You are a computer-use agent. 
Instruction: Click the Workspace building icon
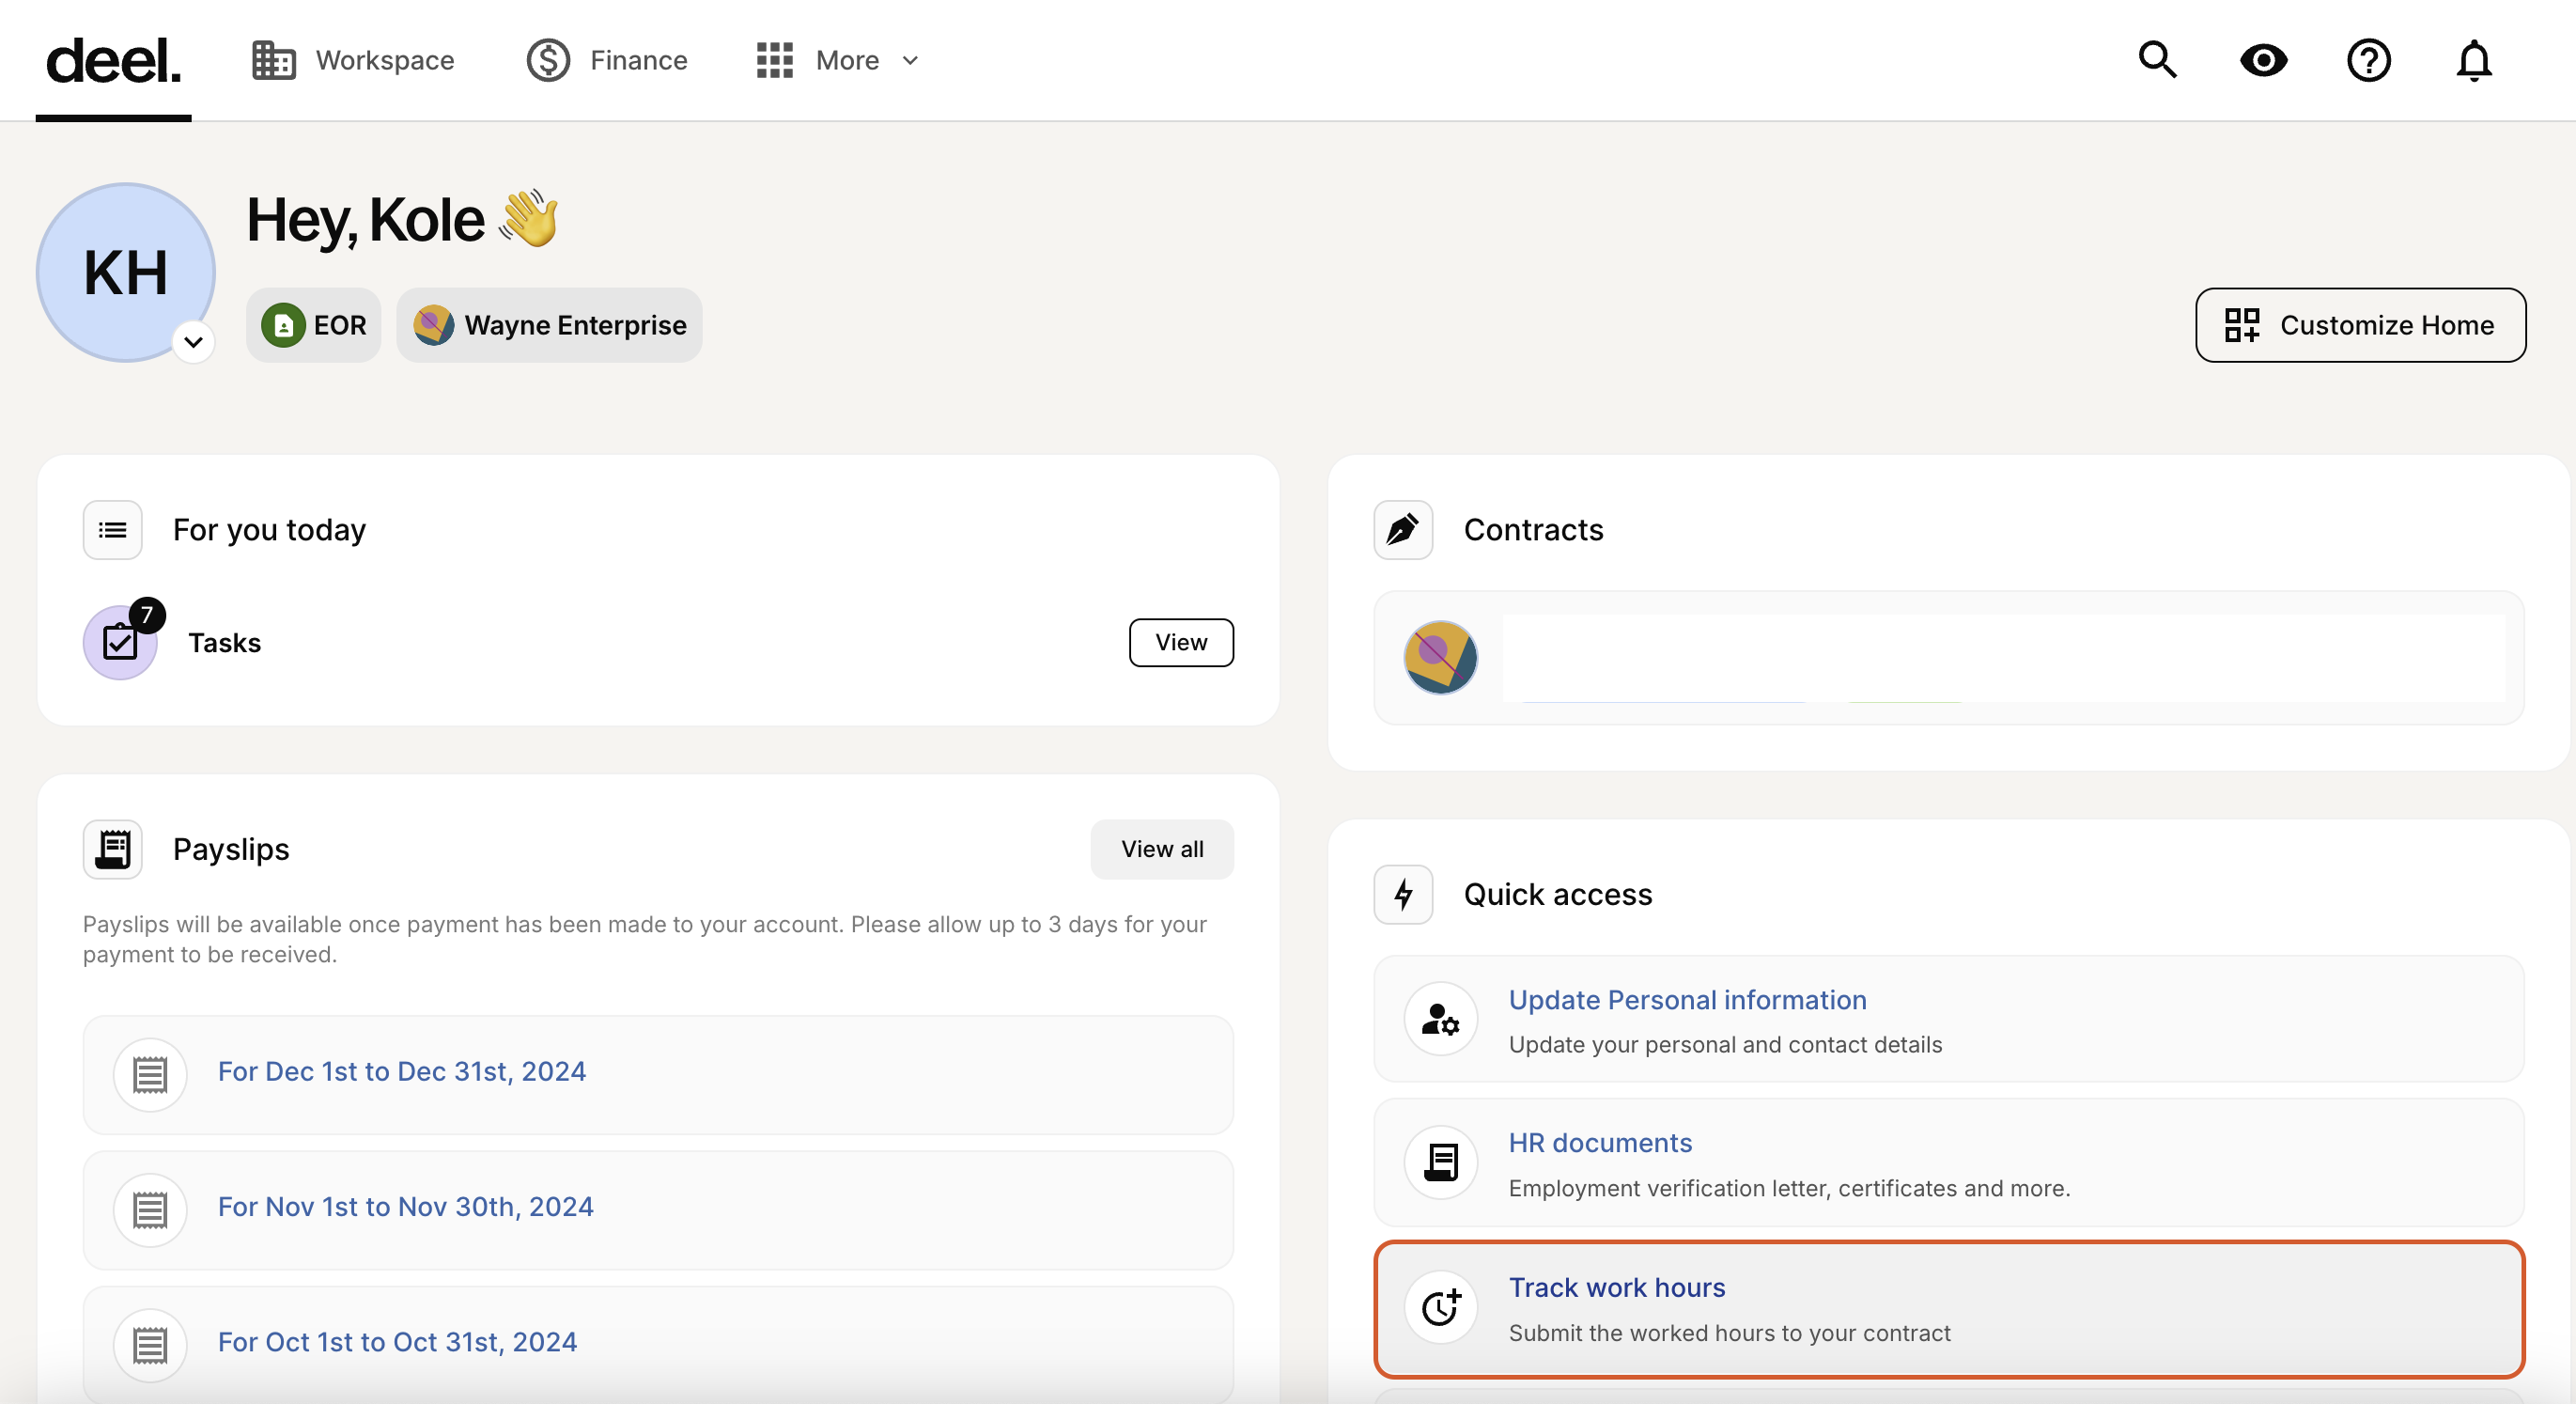coord(273,60)
